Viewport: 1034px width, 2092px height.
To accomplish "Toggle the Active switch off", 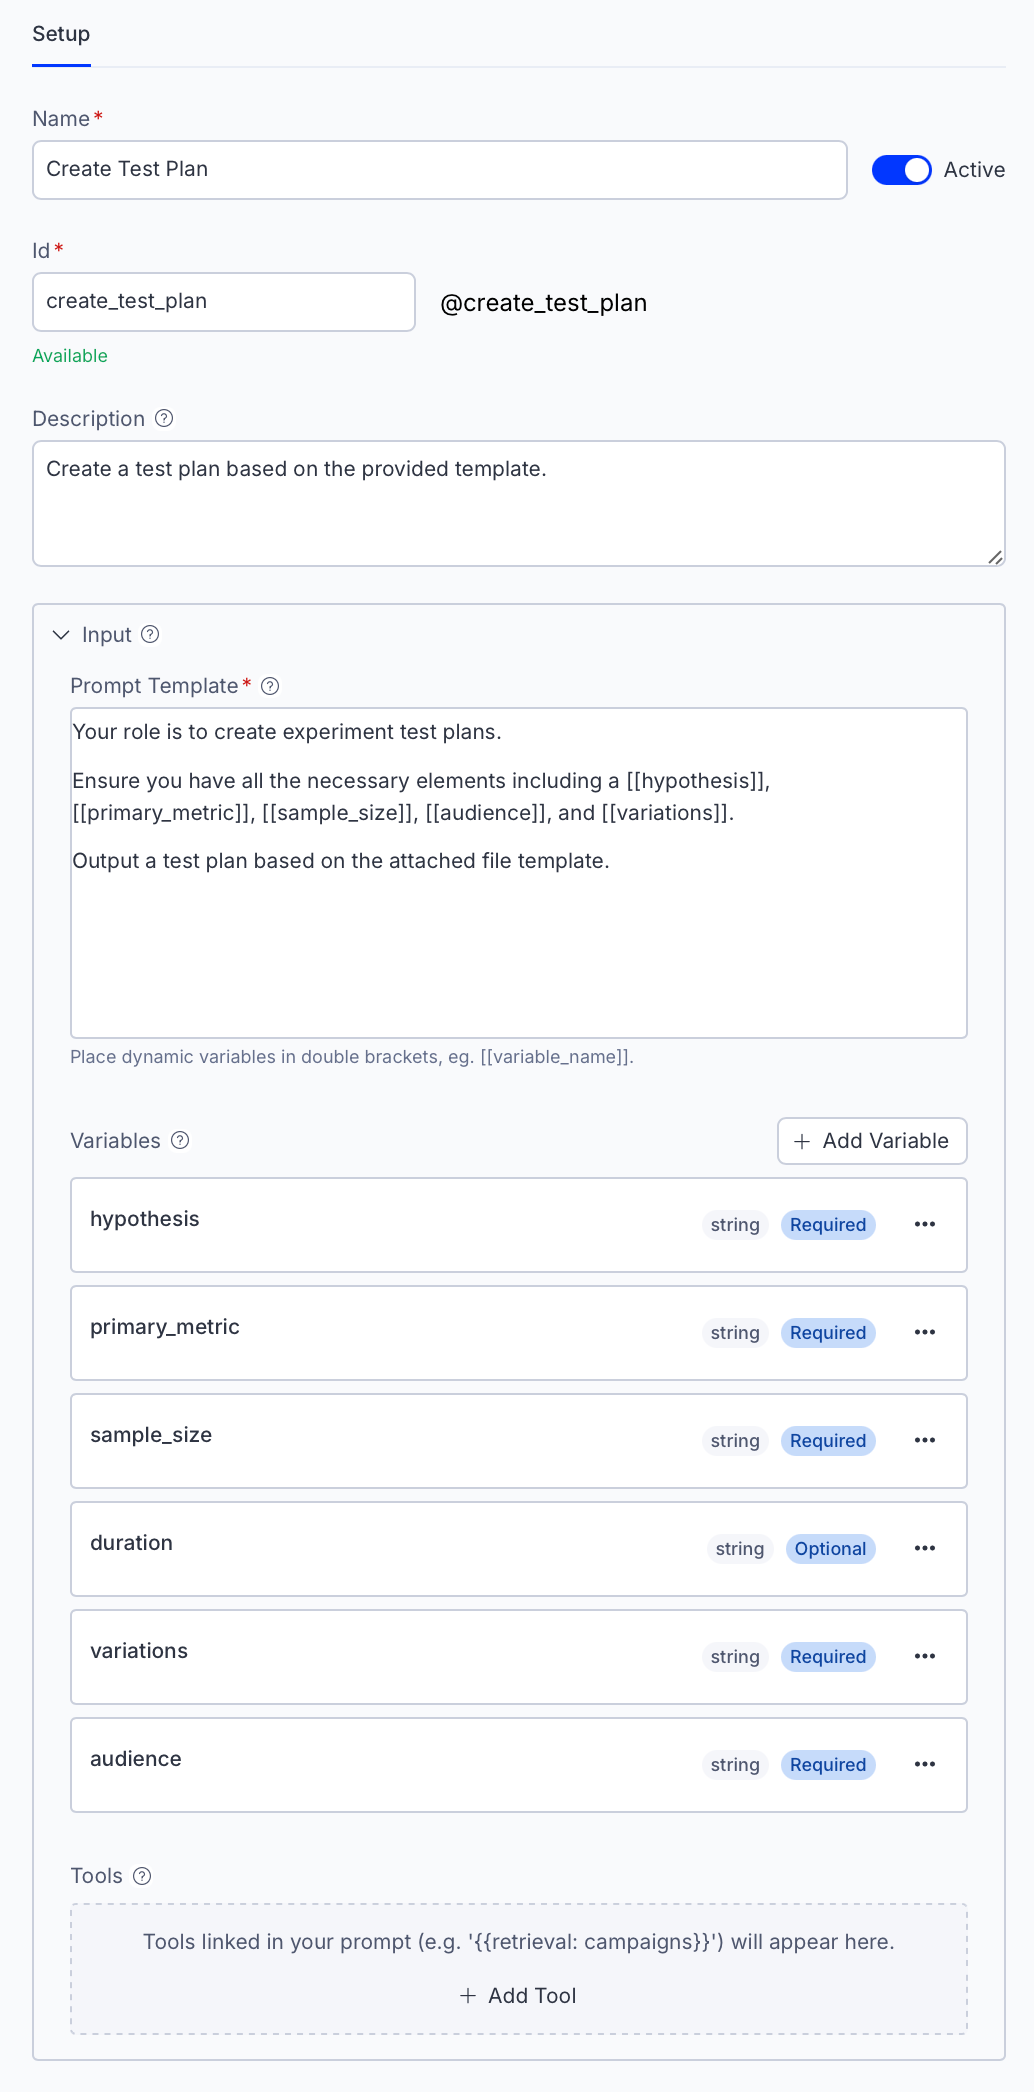I will tap(901, 170).
